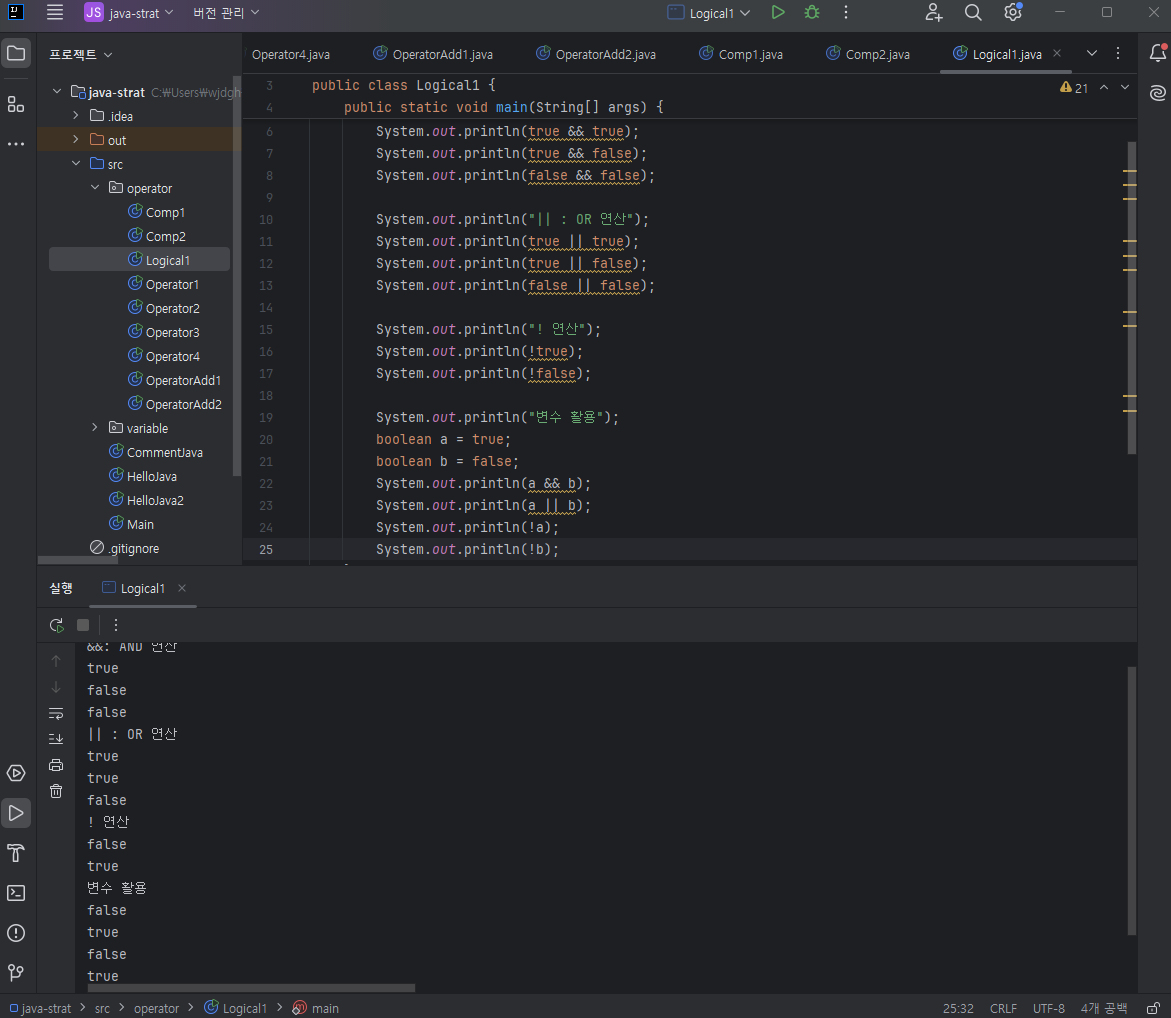Collapse the operator package in tree
Viewport: 1171px width, 1018px height.
coord(95,188)
